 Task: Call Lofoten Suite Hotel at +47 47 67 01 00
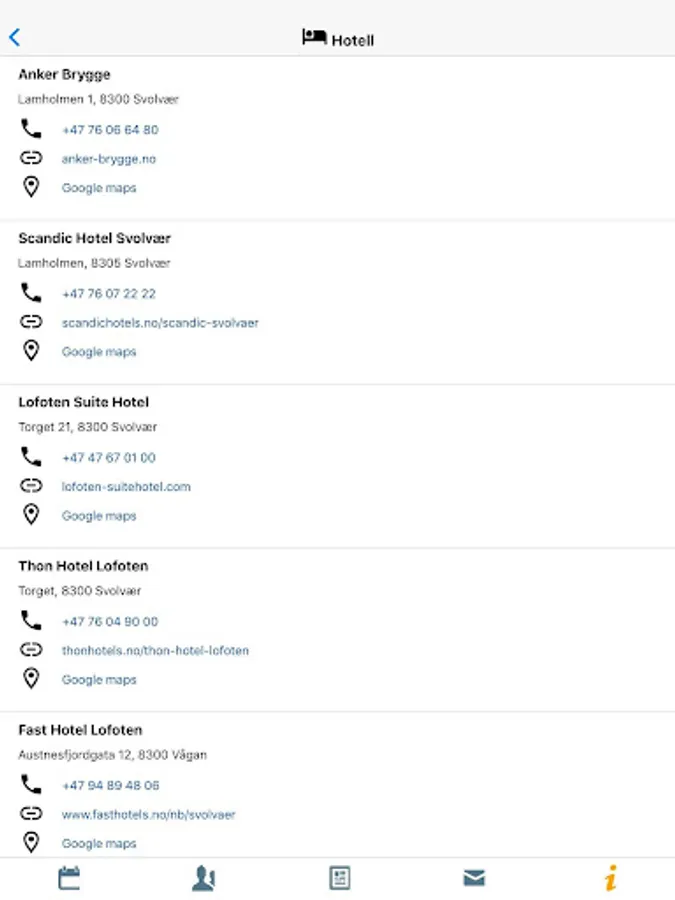[x=109, y=458]
